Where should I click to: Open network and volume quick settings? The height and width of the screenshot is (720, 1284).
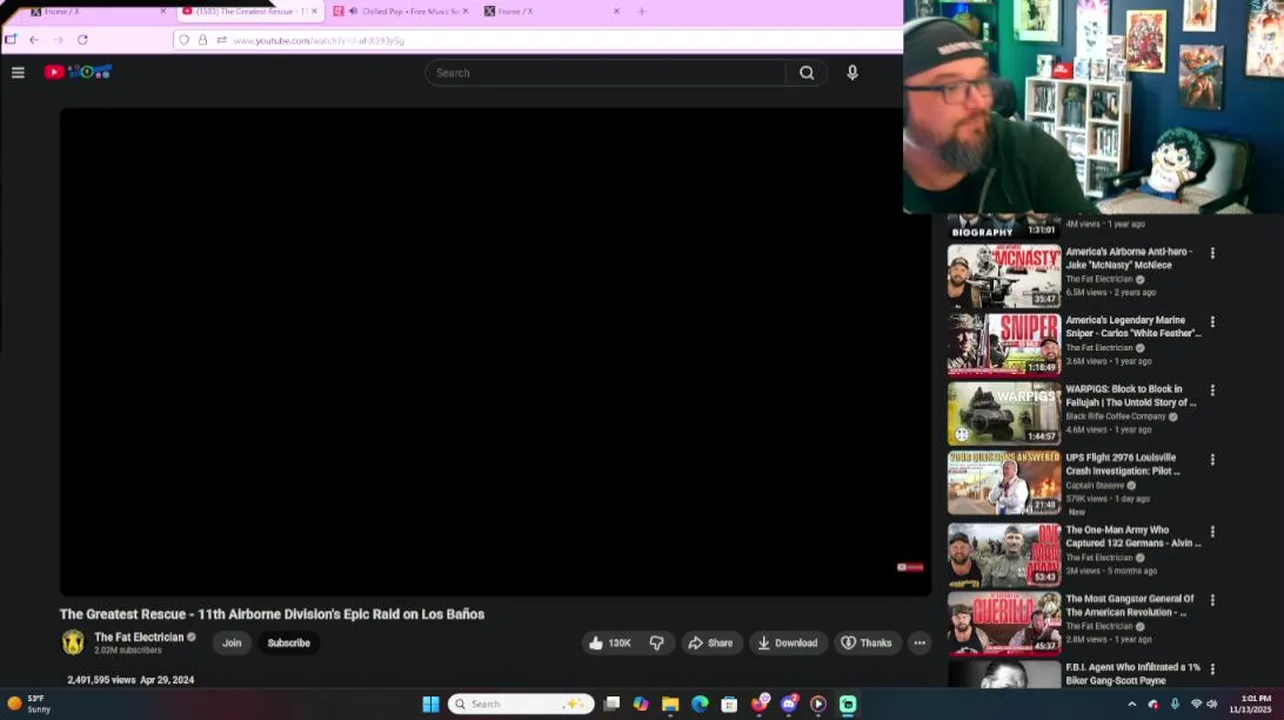point(1204,704)
